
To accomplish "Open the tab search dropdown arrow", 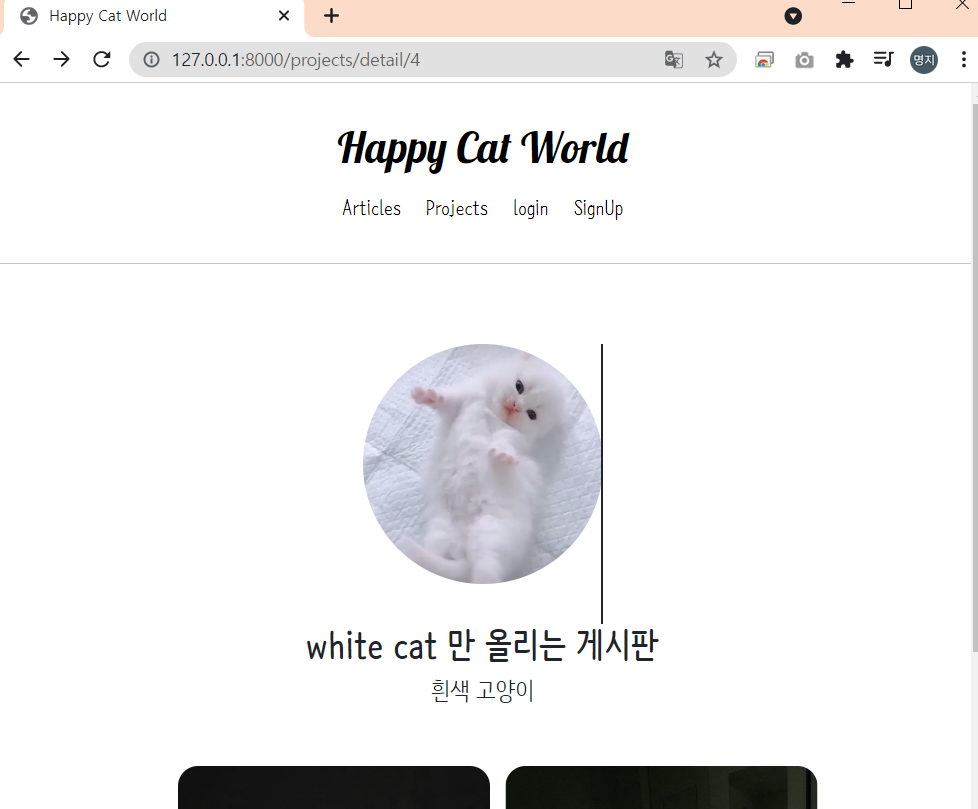I will [x=793, y=16].
